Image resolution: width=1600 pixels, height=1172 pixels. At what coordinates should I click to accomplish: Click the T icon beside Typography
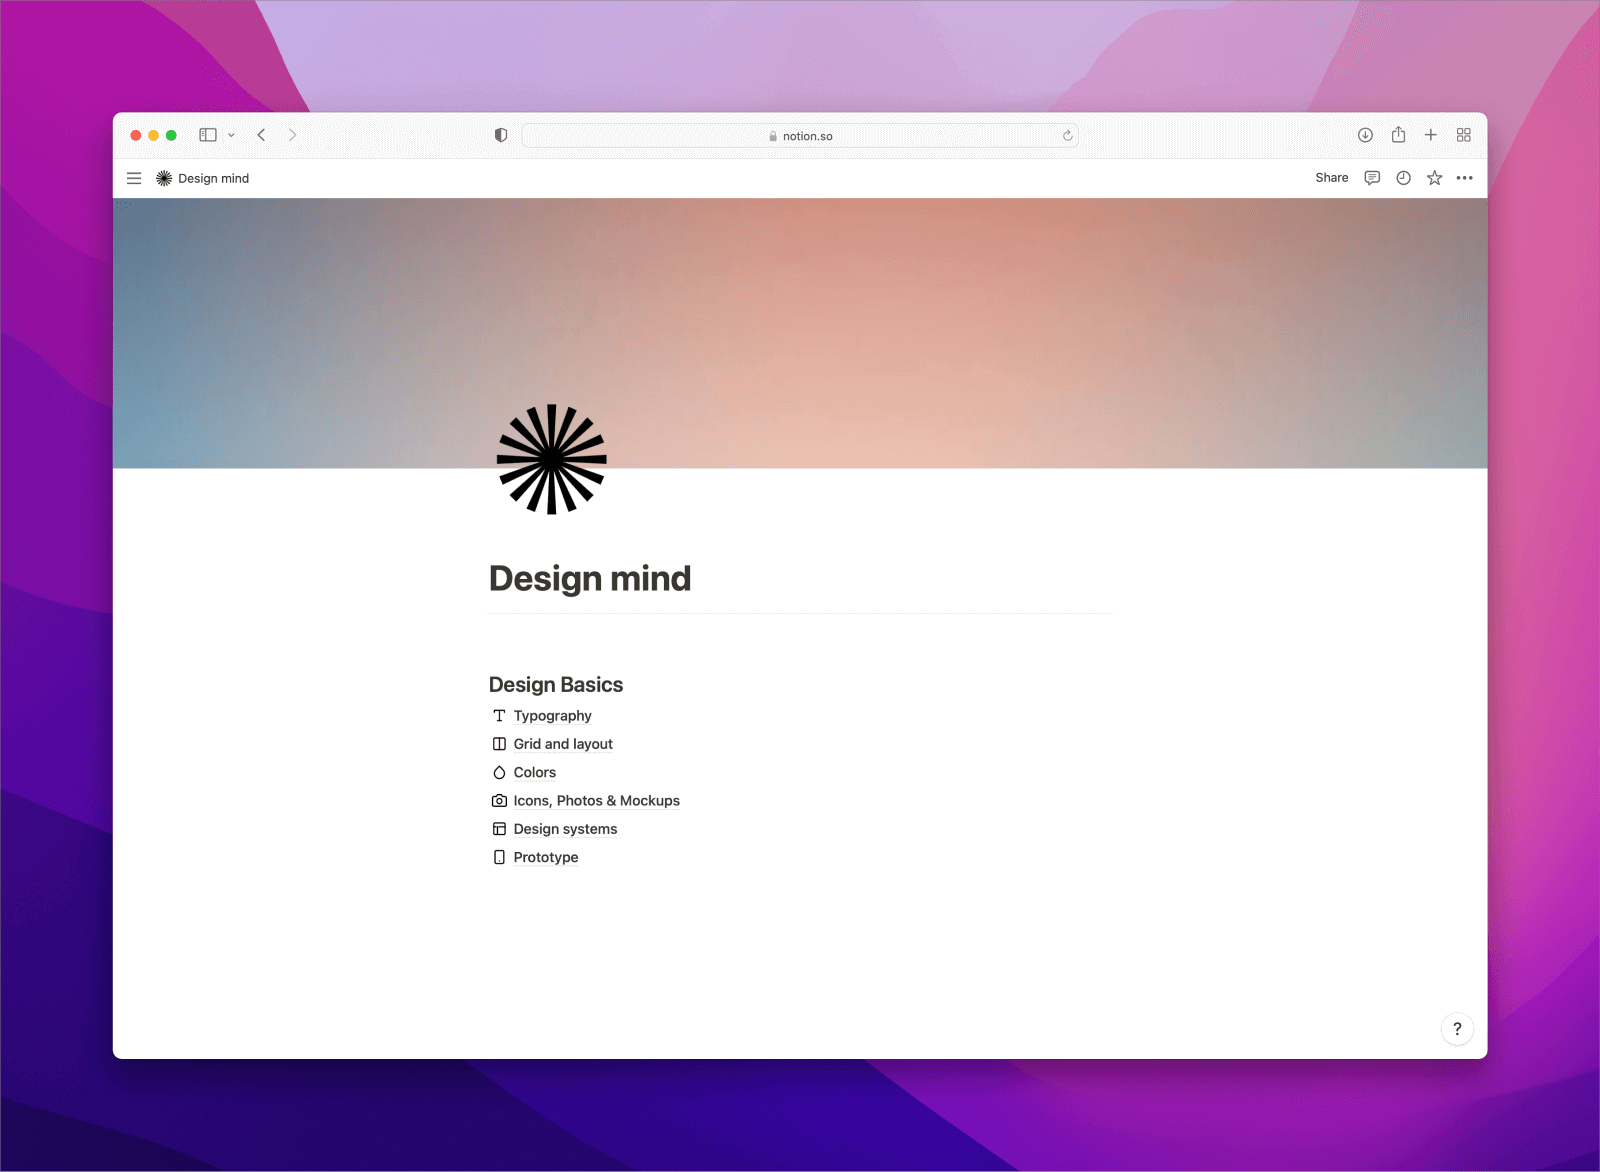[499, 716]
